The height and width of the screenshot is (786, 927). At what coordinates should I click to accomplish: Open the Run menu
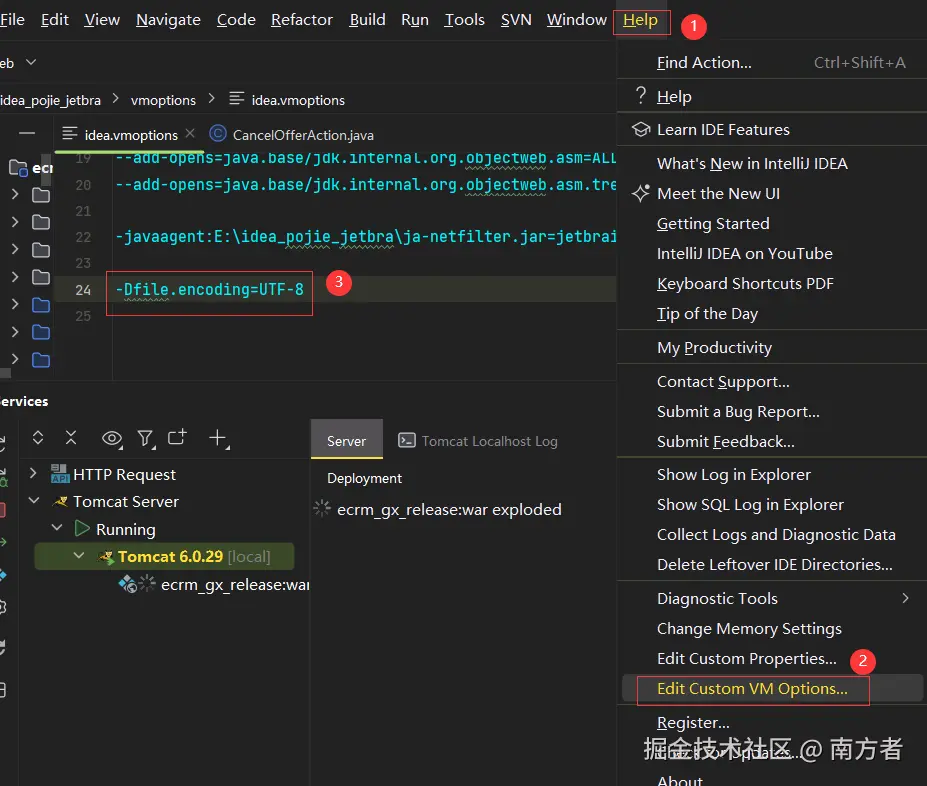click(414, 20)
